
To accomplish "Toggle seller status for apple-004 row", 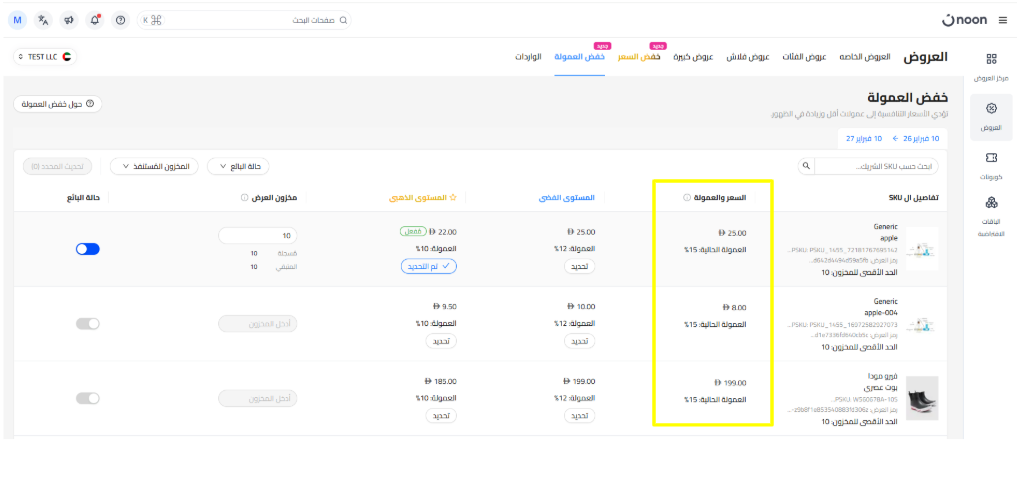I will pyautogui.click(x=88, y=323).
